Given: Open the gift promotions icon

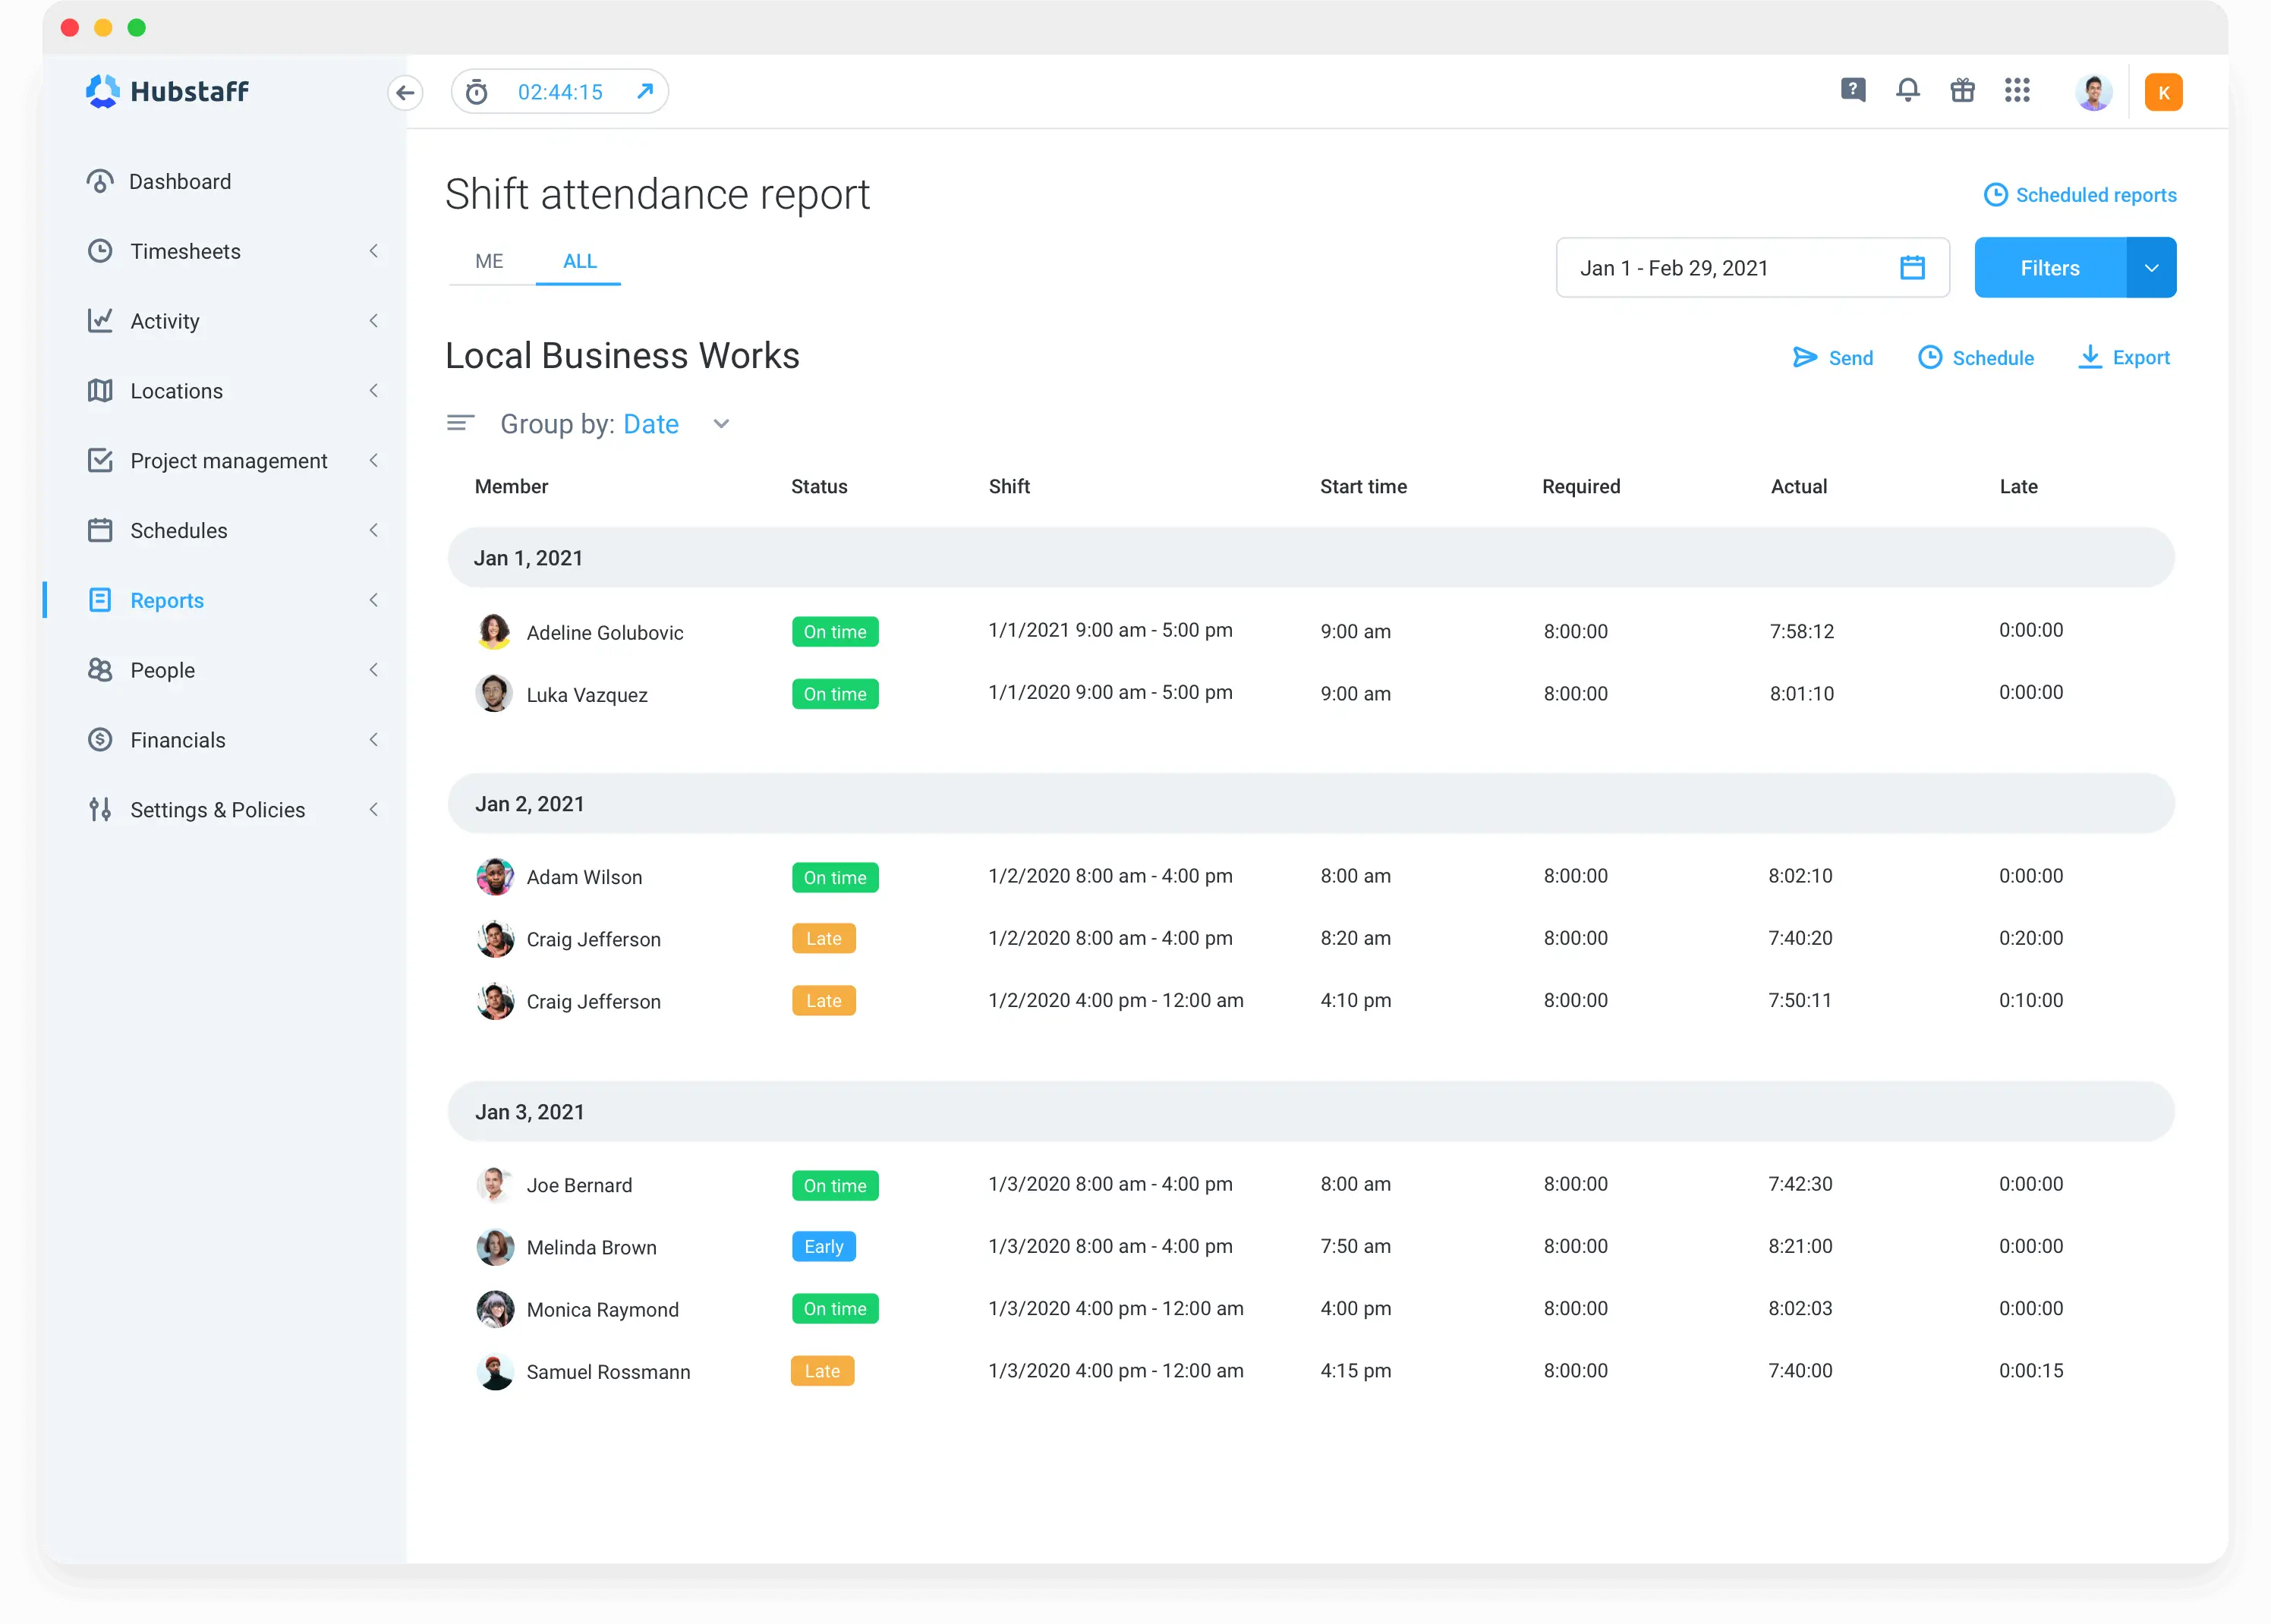Looking at the screenshot, I should click(1962, 90).
